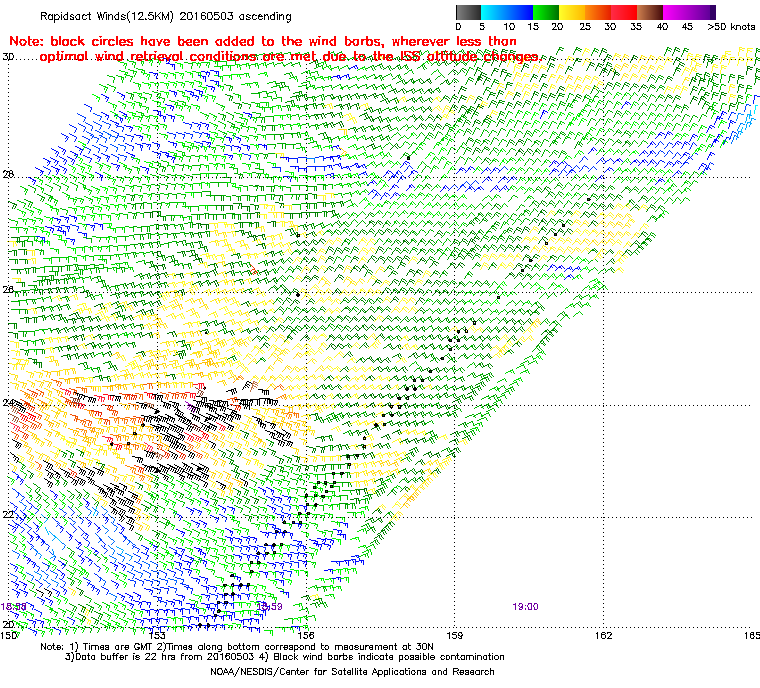Click the '>50 knots' legend label
This screenshot has height=688, width=760.
(731, 27)
